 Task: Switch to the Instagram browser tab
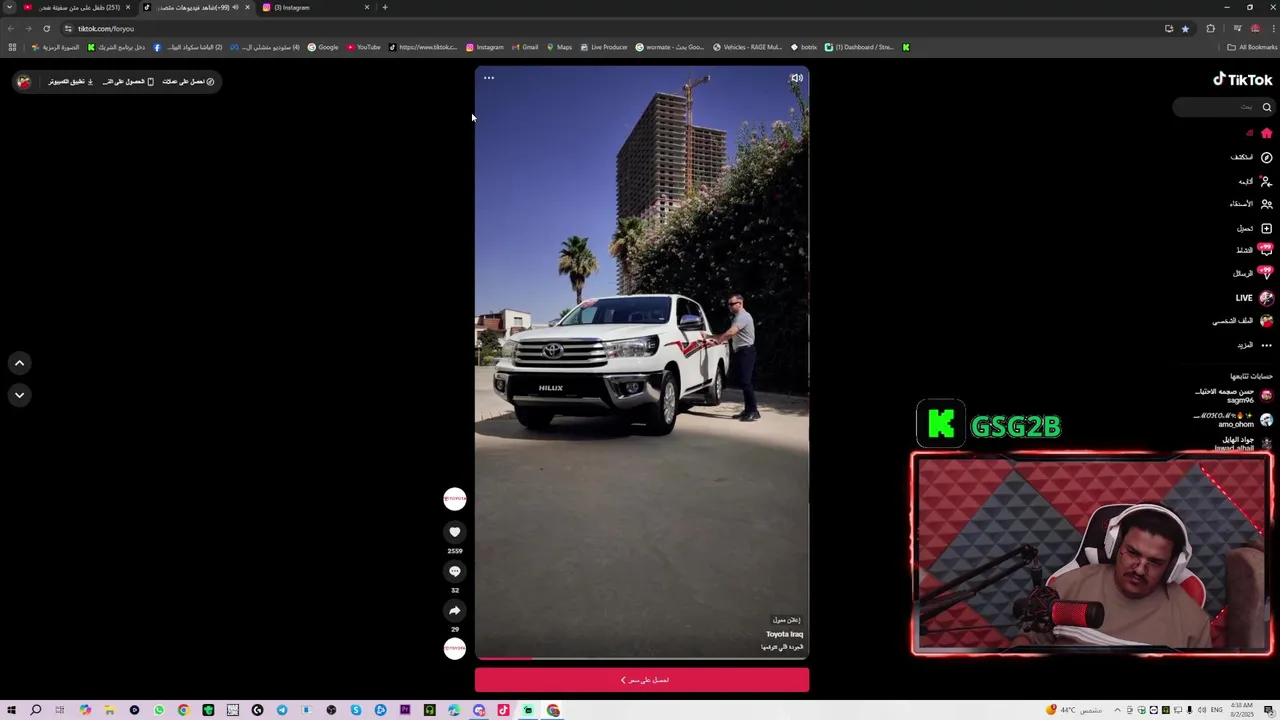coord(316,7)
